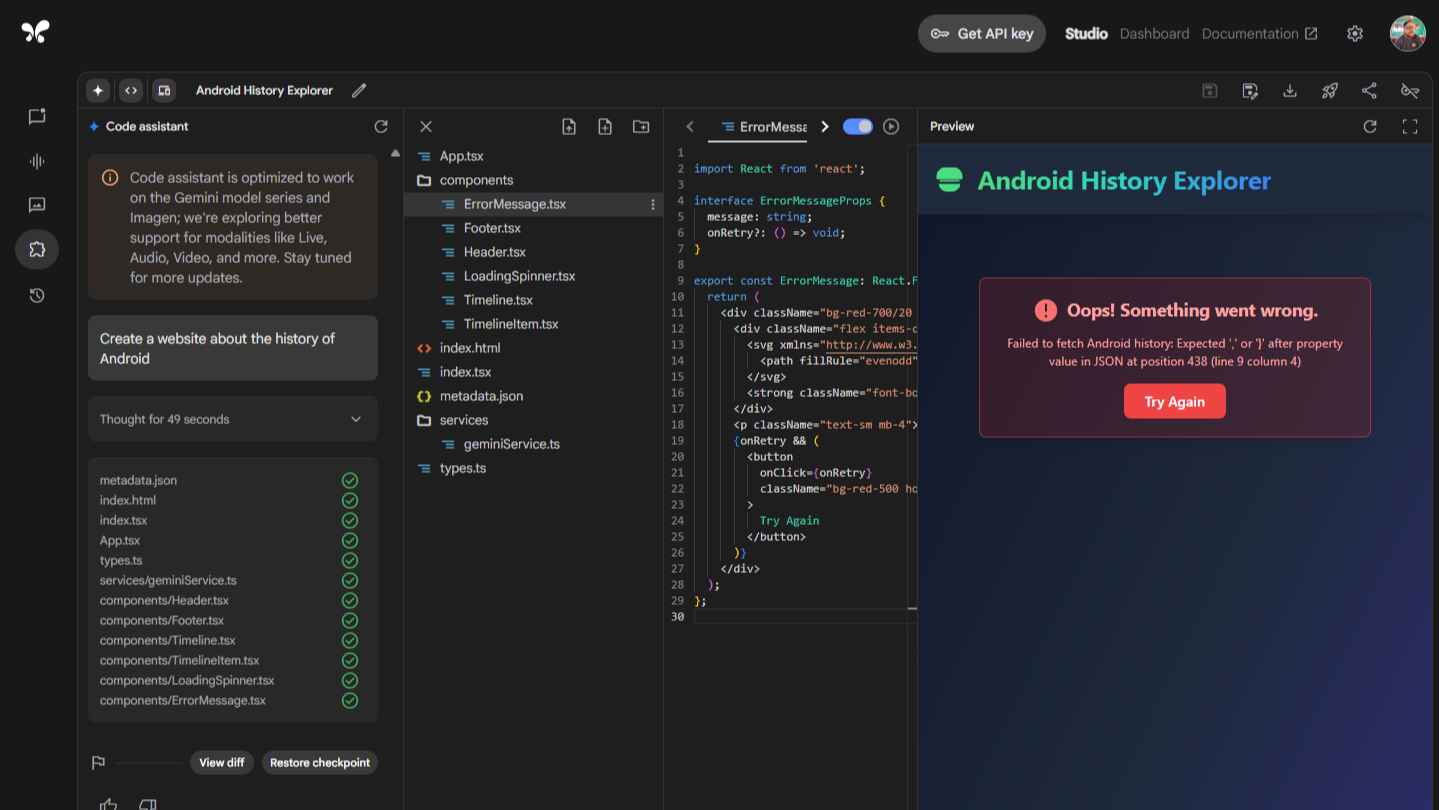This screenshot has height=810, width=1439.
Task: Open the ErrorMessage editor tab
Action: (763, 127)
